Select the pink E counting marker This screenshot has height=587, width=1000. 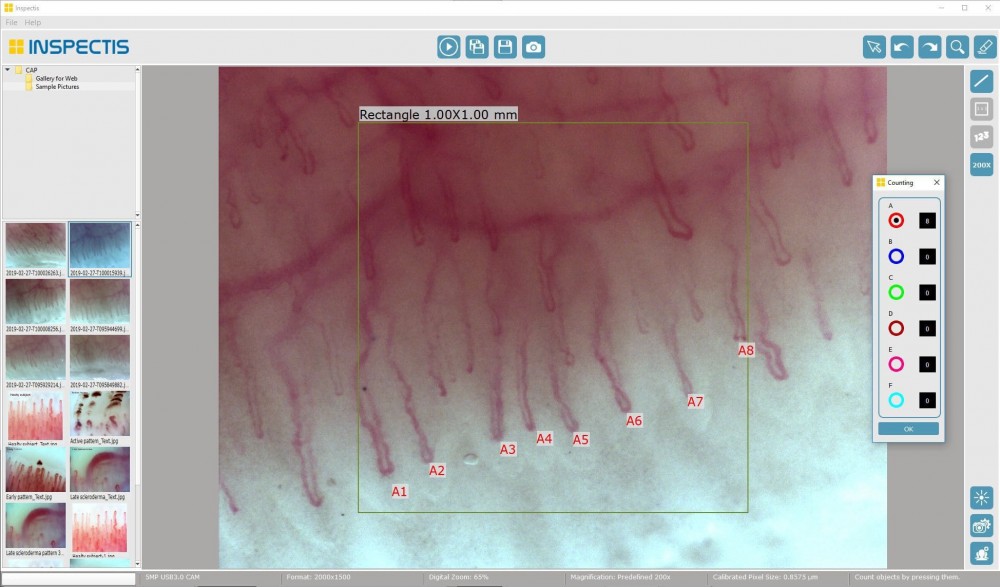896,364
